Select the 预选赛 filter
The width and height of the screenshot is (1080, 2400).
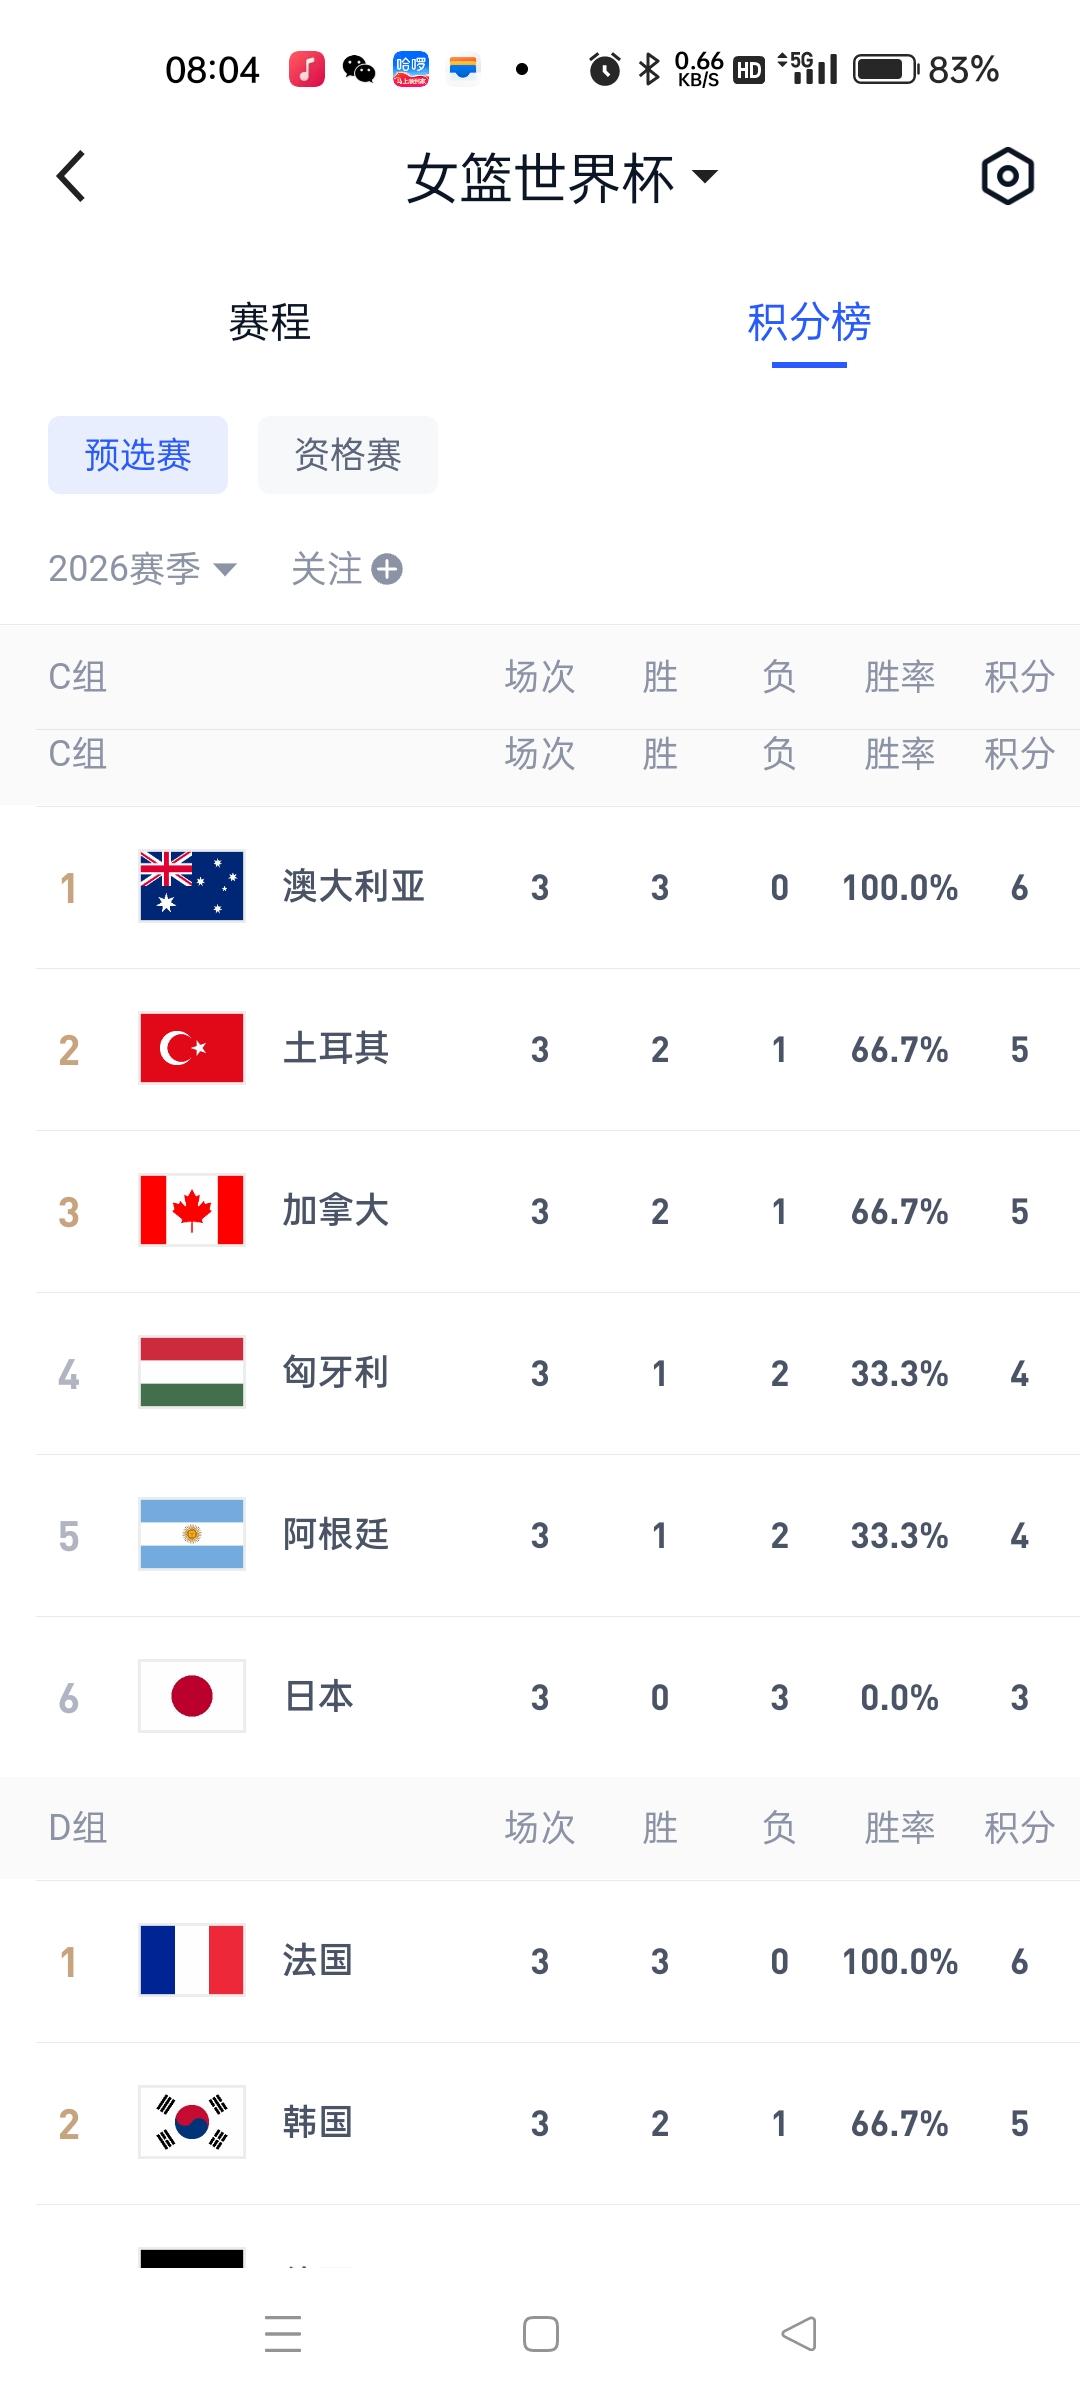coord(137,455)
